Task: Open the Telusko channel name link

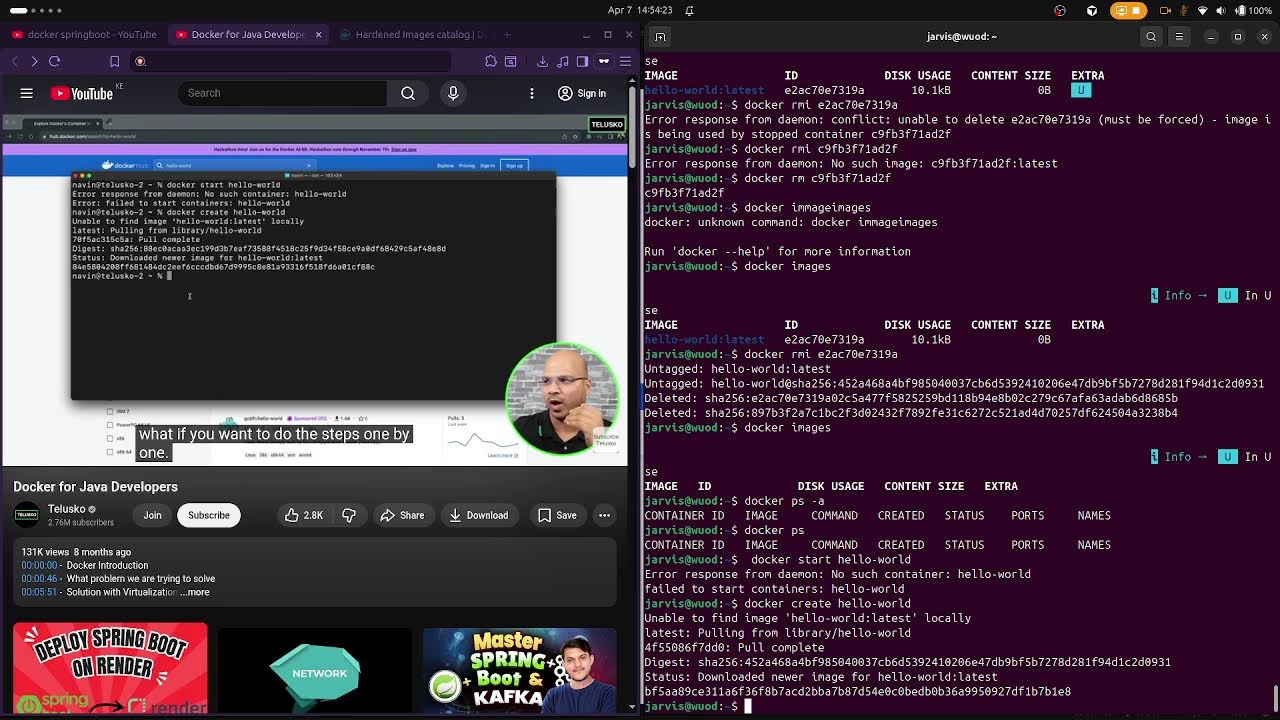Action: click(67, 509)
